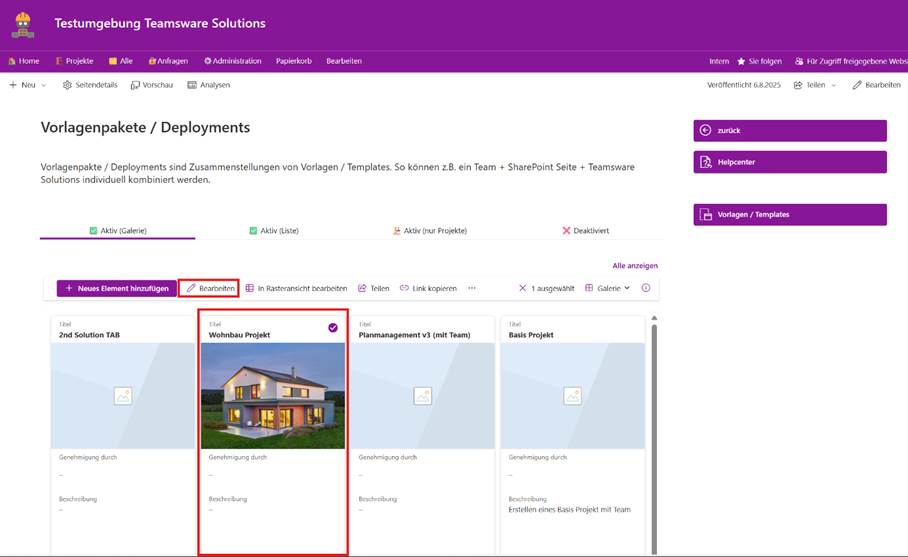This screenshot has height=557, width=908.
Task: Click the Vorschau preview icon
Action: click(x=135, y=85)
